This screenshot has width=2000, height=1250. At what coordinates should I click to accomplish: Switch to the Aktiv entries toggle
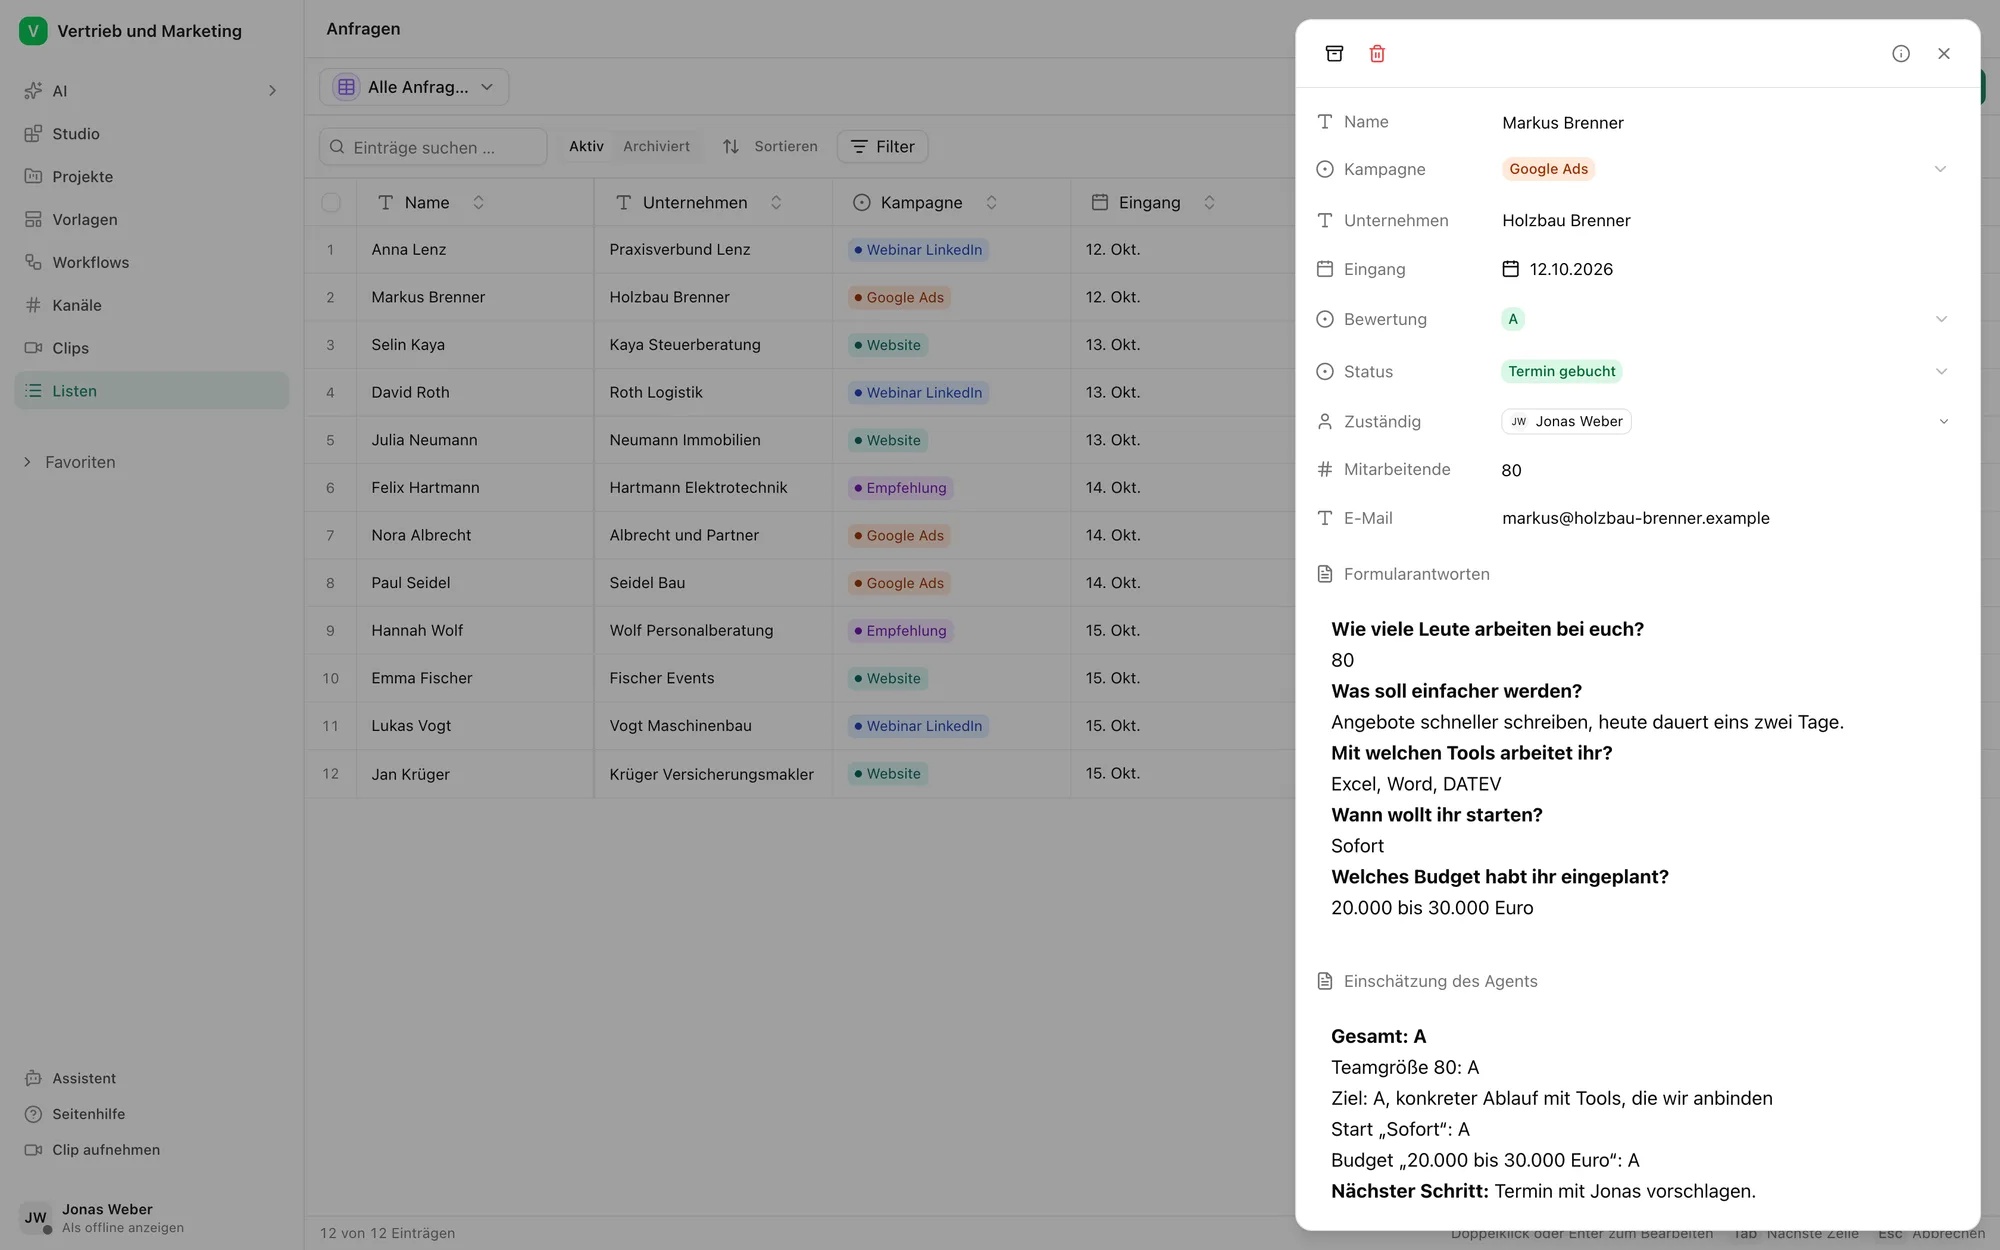[586, 147]
